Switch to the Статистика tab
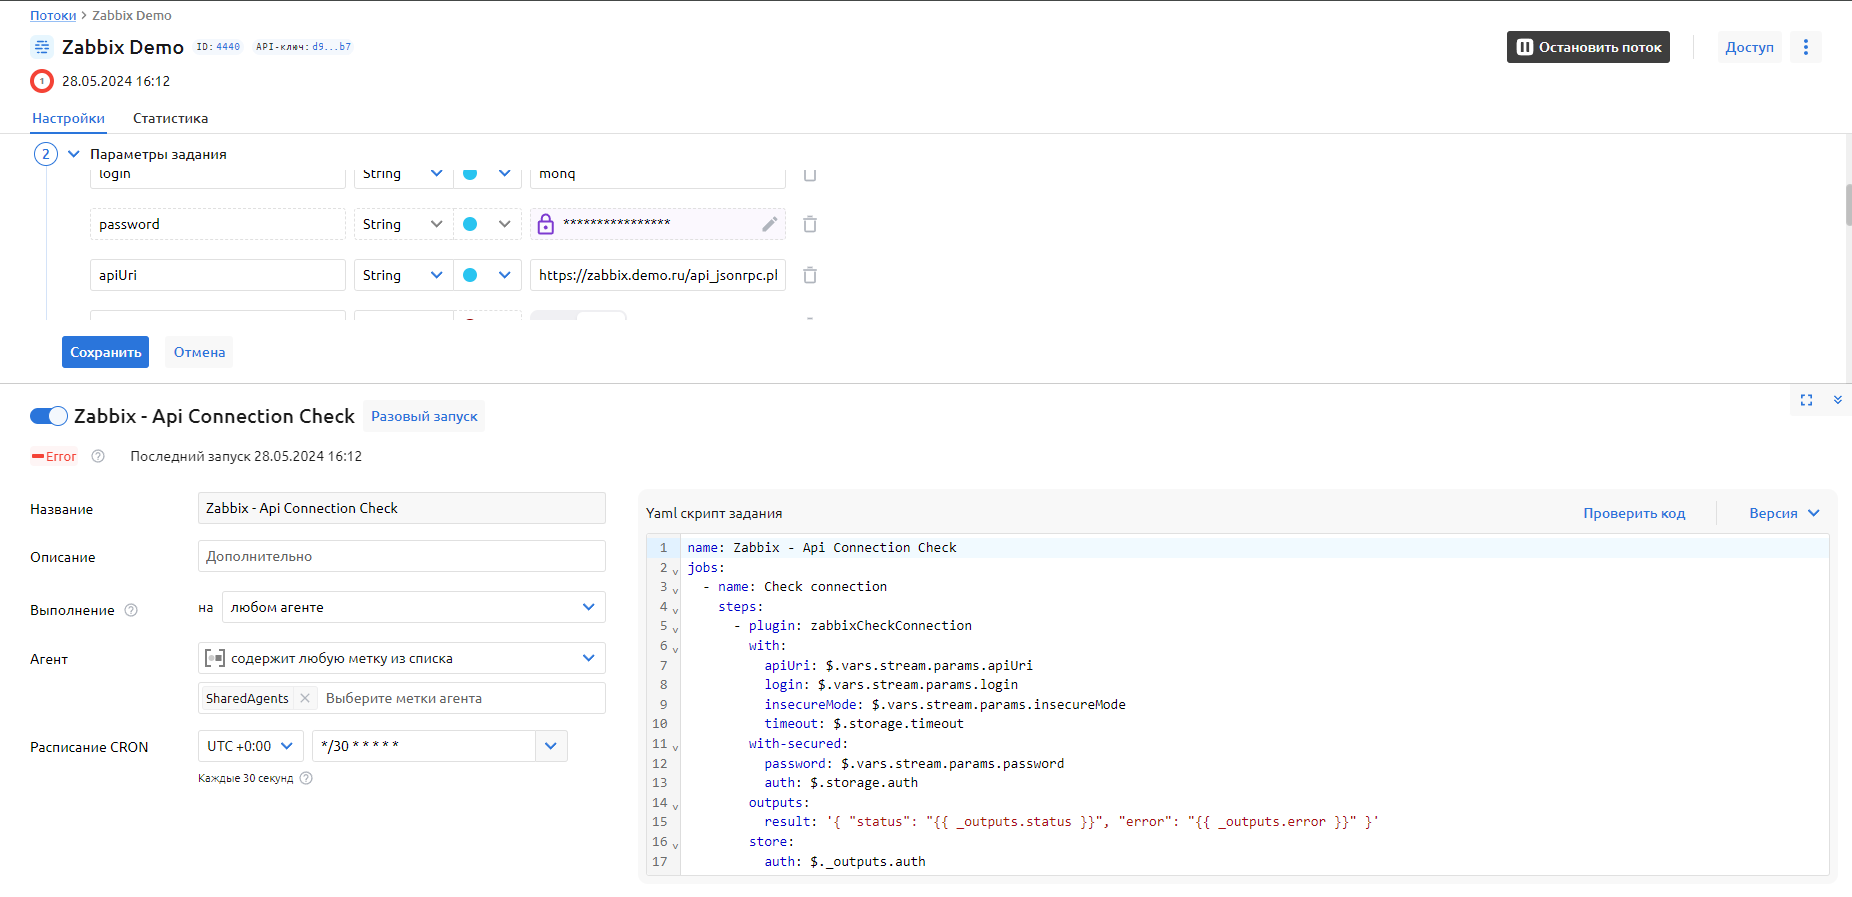 click(x=170, y=118)
